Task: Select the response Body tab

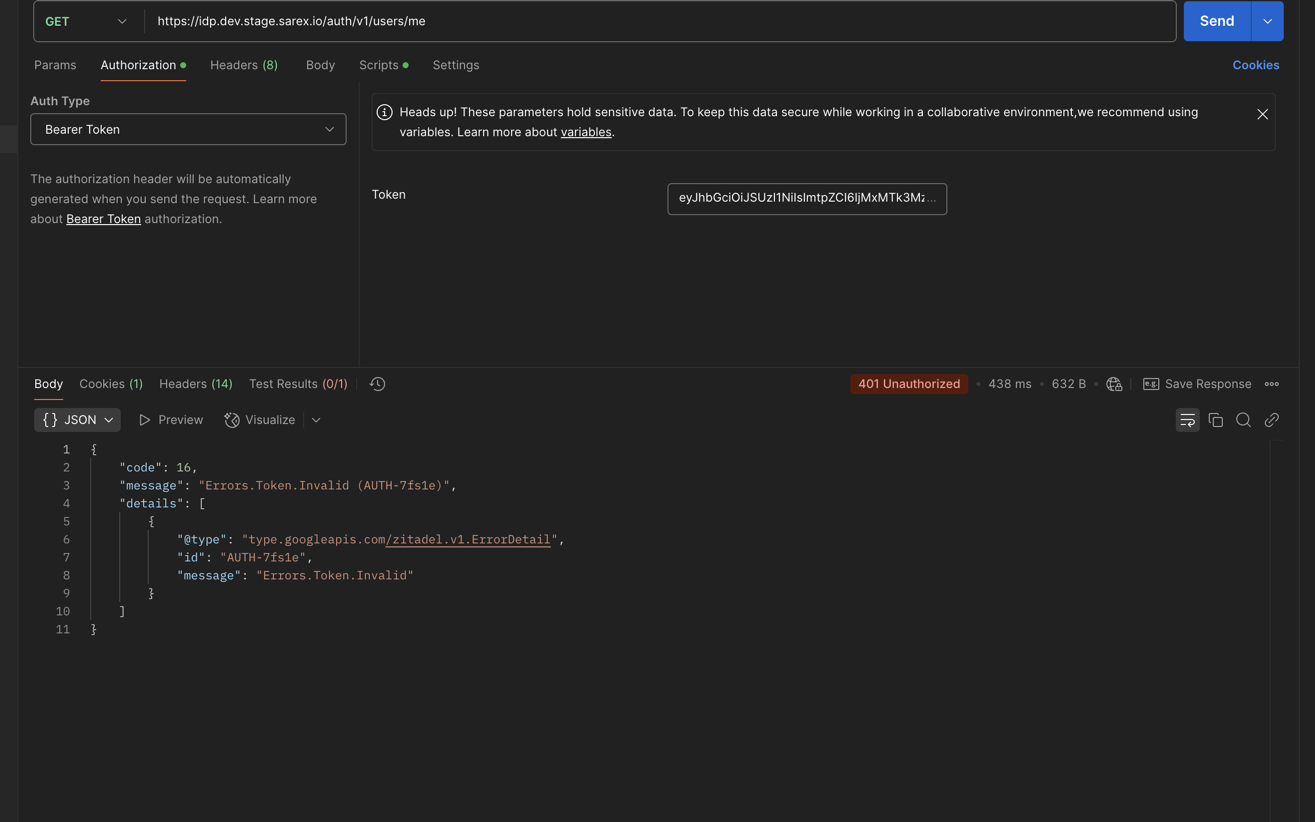Action: (48, 384)
